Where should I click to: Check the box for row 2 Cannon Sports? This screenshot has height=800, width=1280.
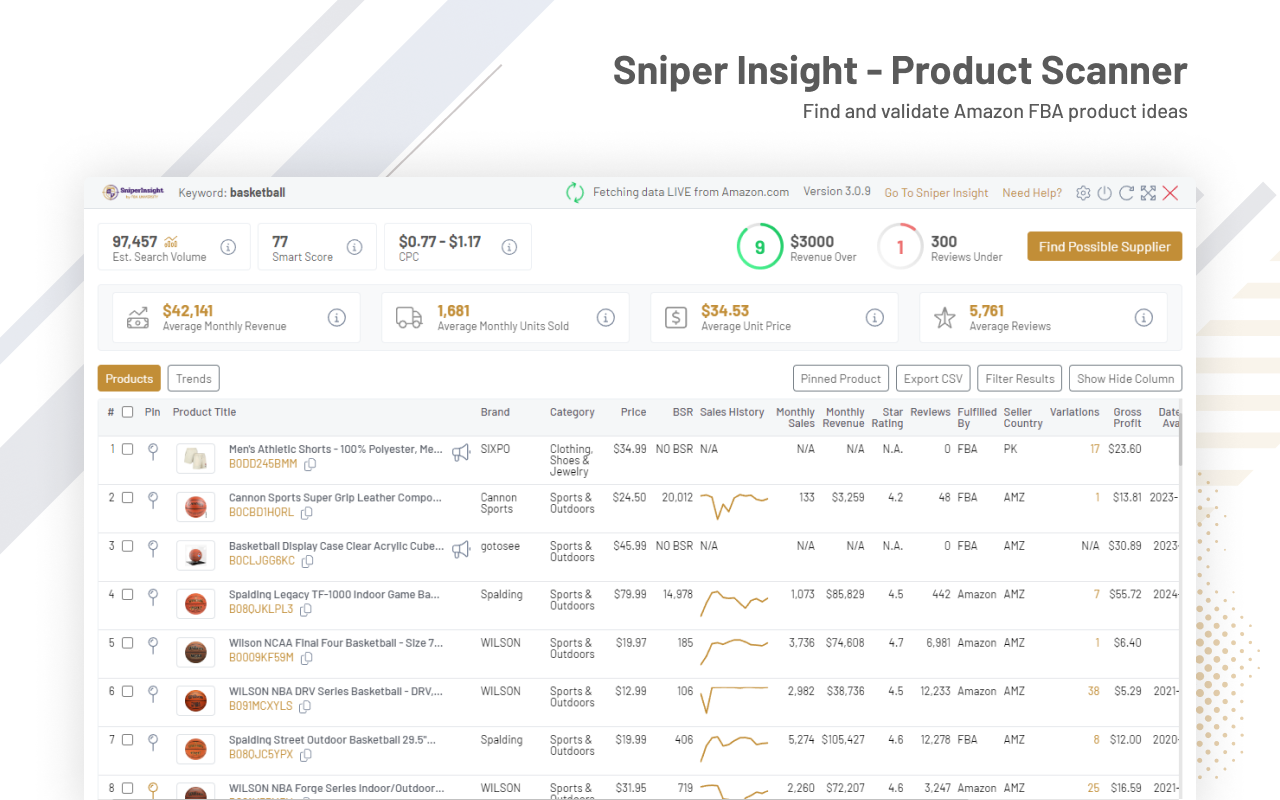coord(127,497)
